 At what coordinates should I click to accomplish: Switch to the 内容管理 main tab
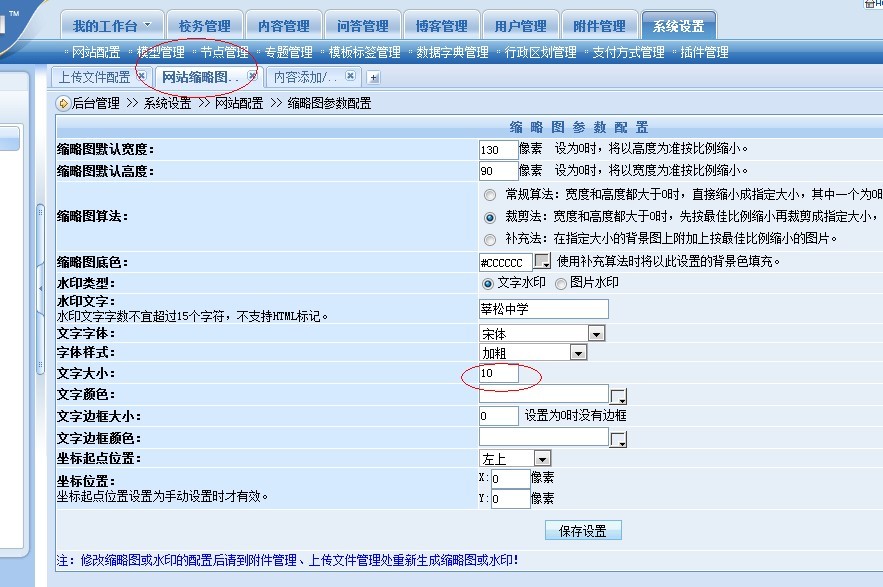[284, 26]
